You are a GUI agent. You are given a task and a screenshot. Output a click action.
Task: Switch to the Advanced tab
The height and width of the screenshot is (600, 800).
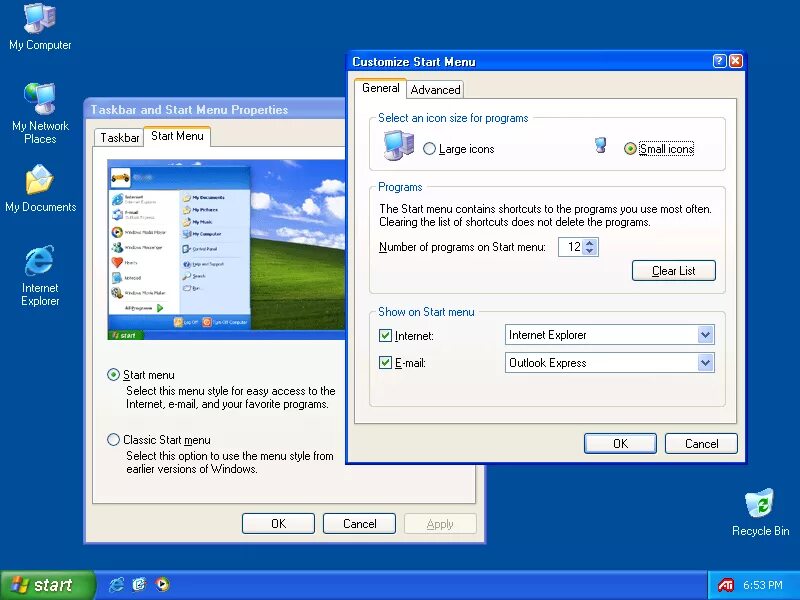pyautogui.click(x=435, y=89)
